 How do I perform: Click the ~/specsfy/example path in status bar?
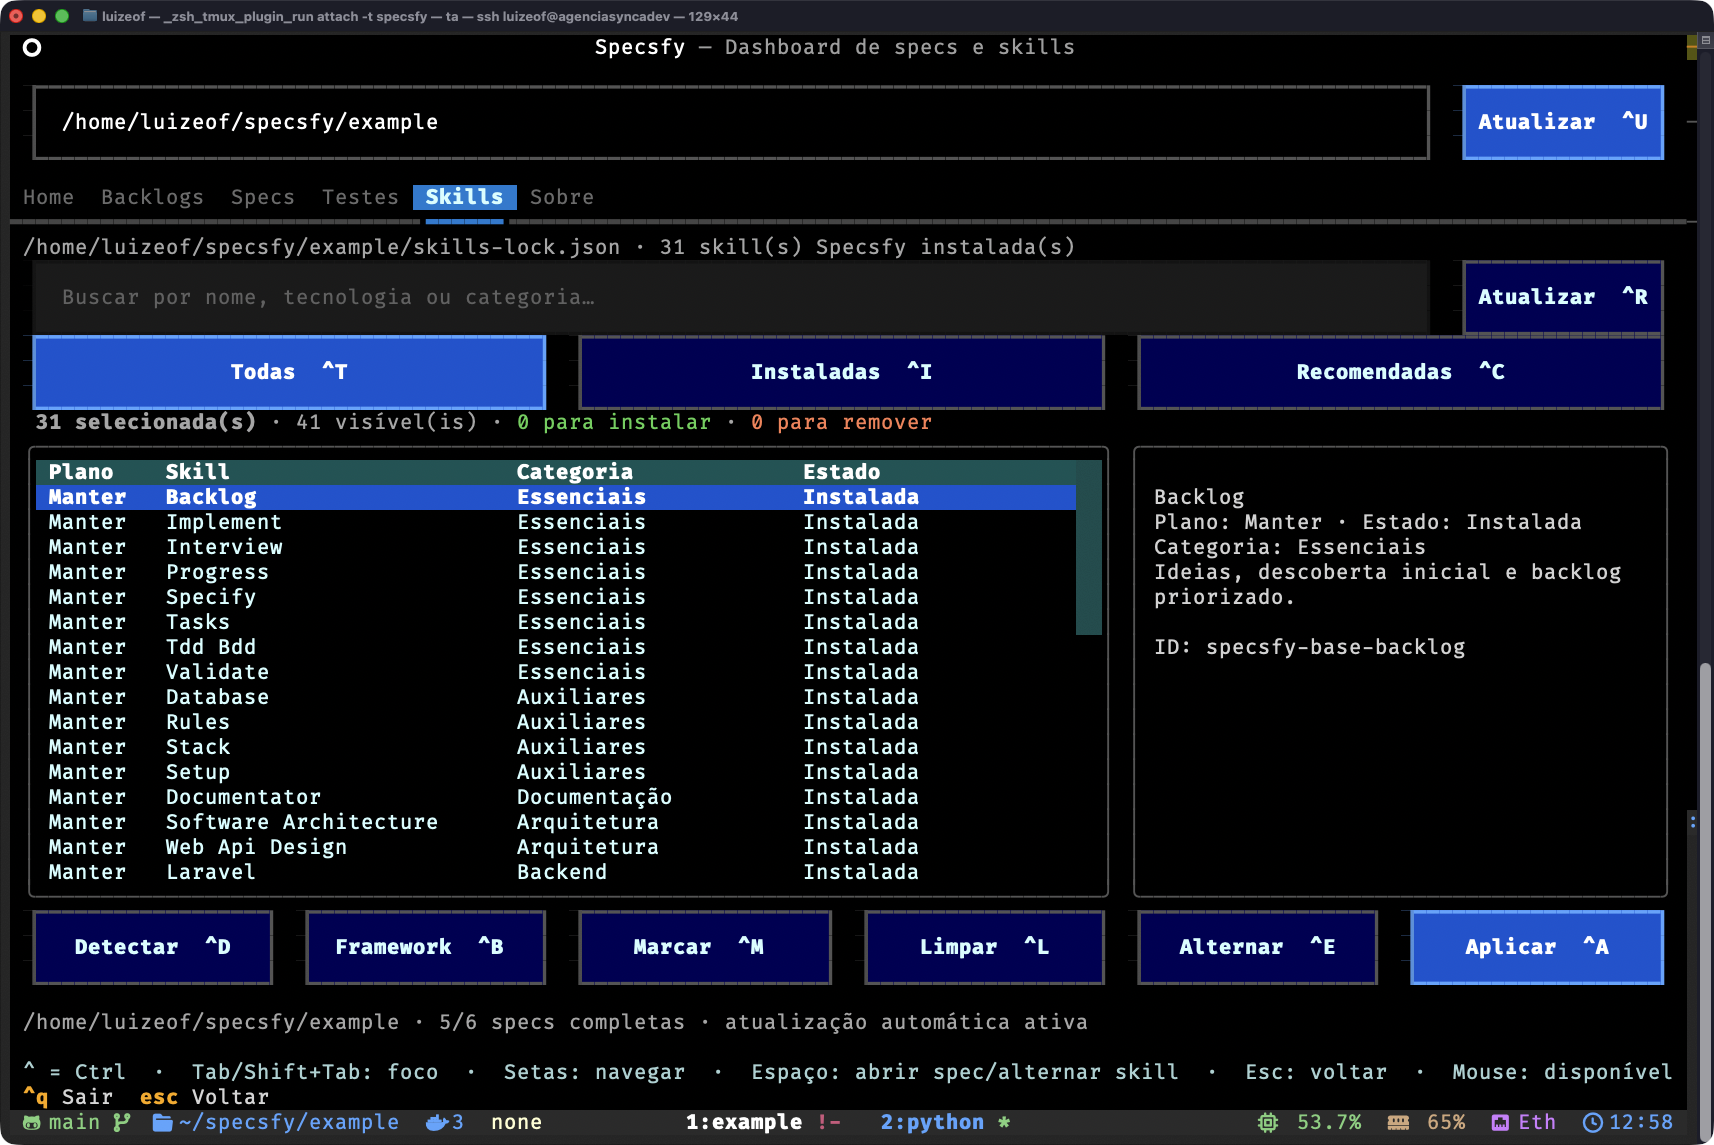click(288, 1122)
